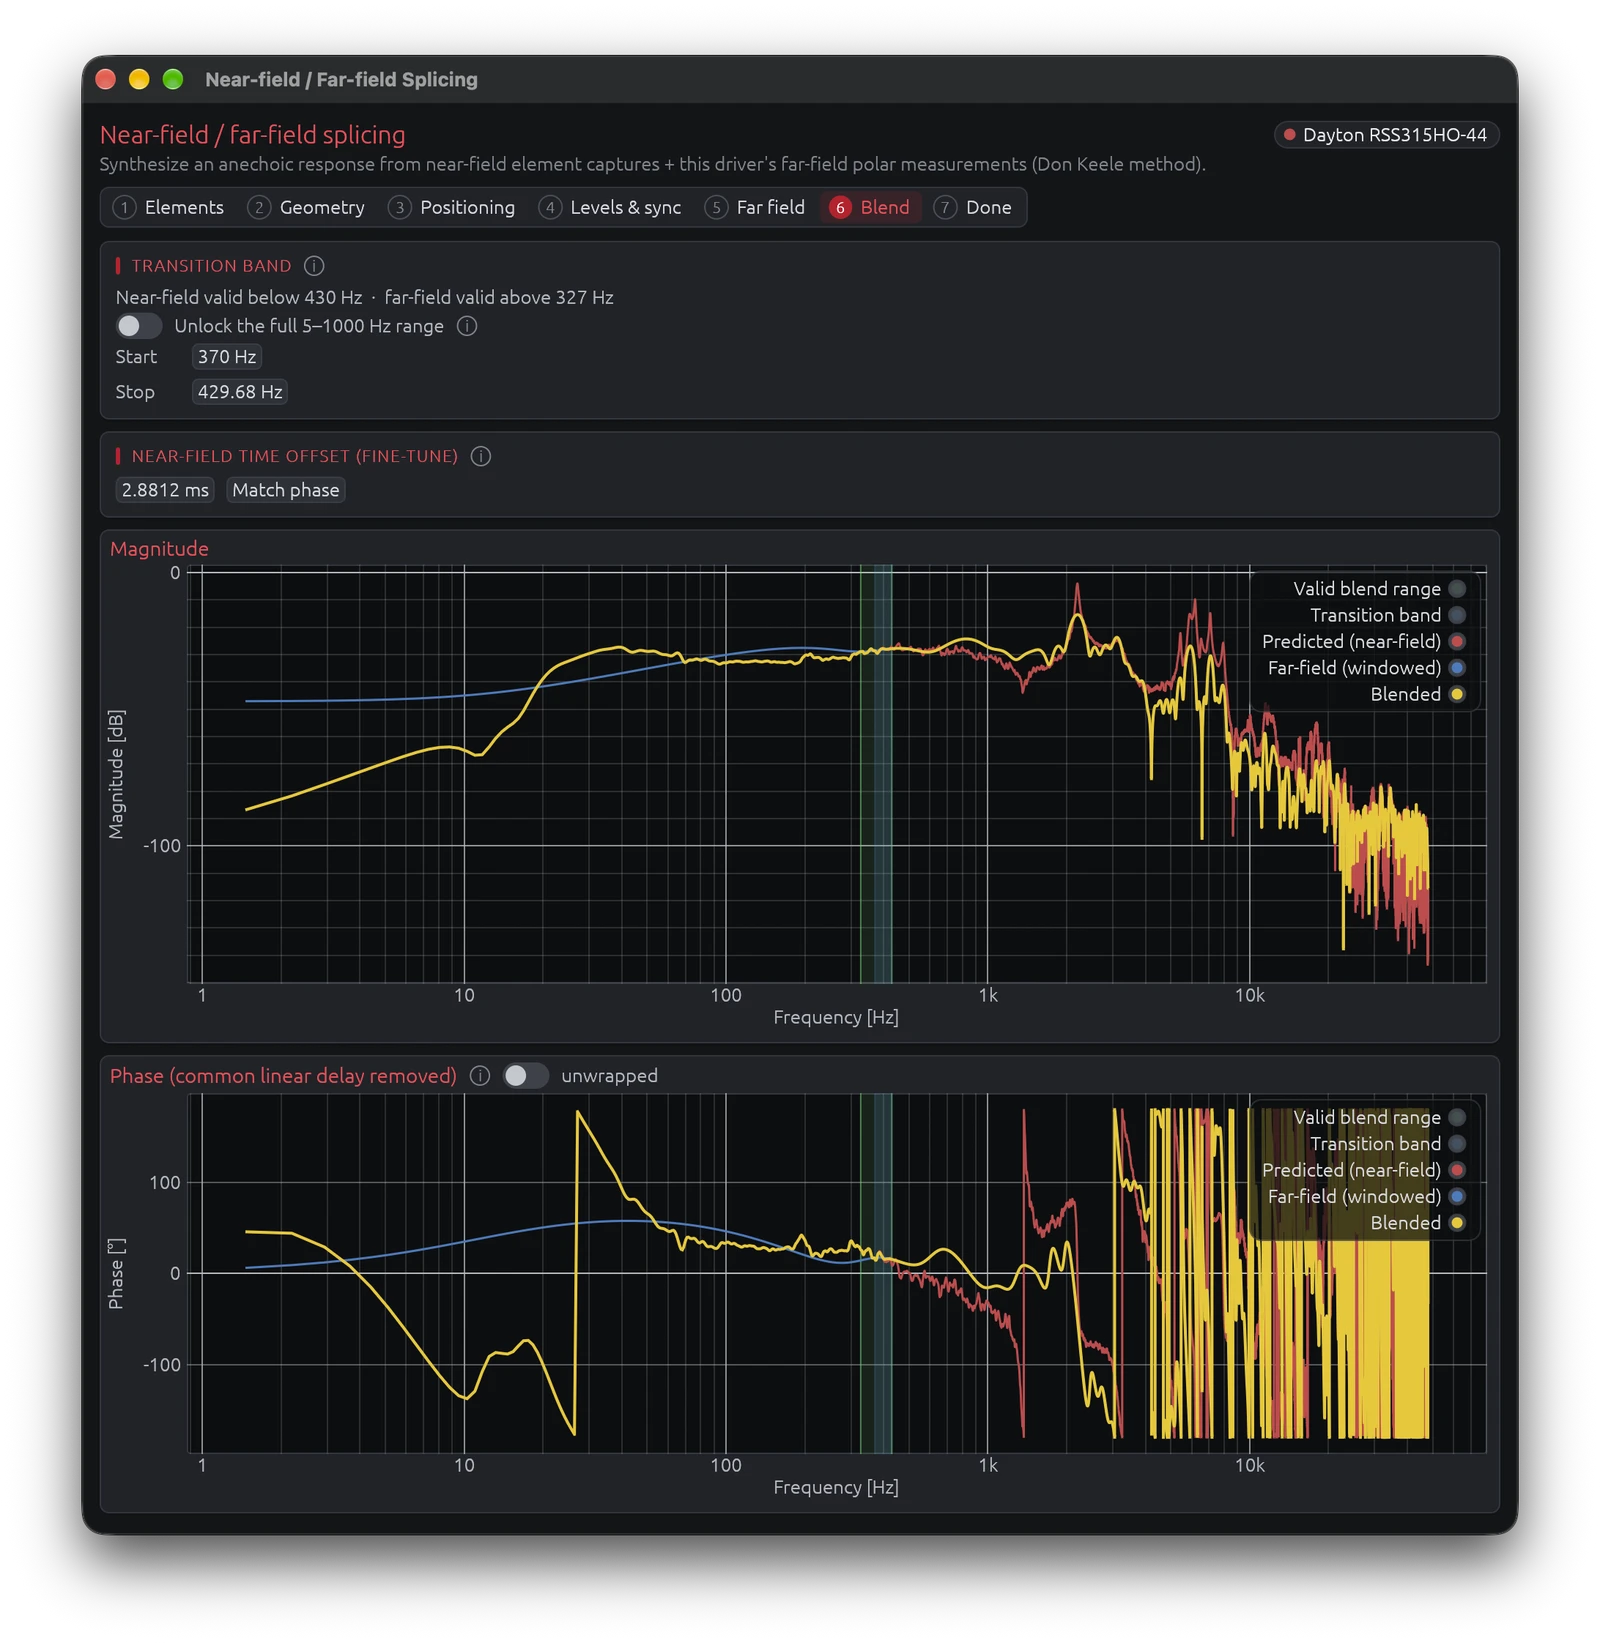Toggle Far-field (windowed) swatch in Magnitude legend
1600x1643 pixels.
[x=1457, y=668]
